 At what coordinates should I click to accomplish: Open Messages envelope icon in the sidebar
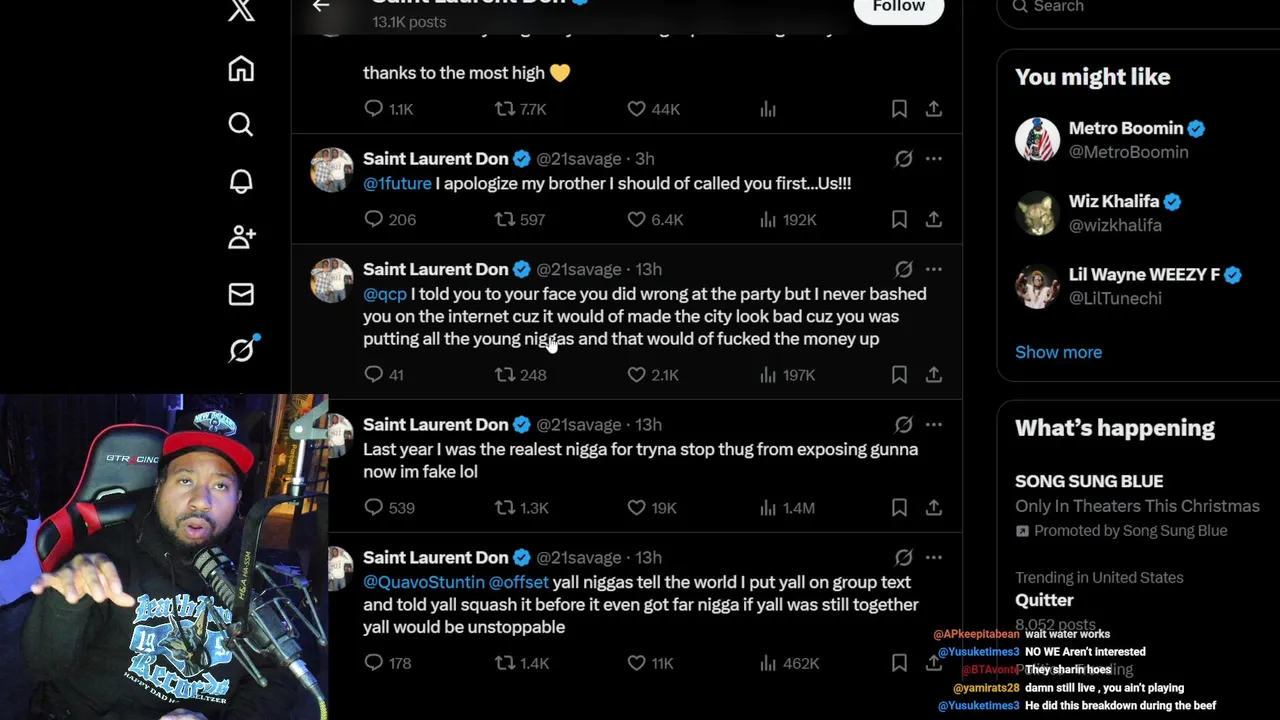(x=241, y=294)
